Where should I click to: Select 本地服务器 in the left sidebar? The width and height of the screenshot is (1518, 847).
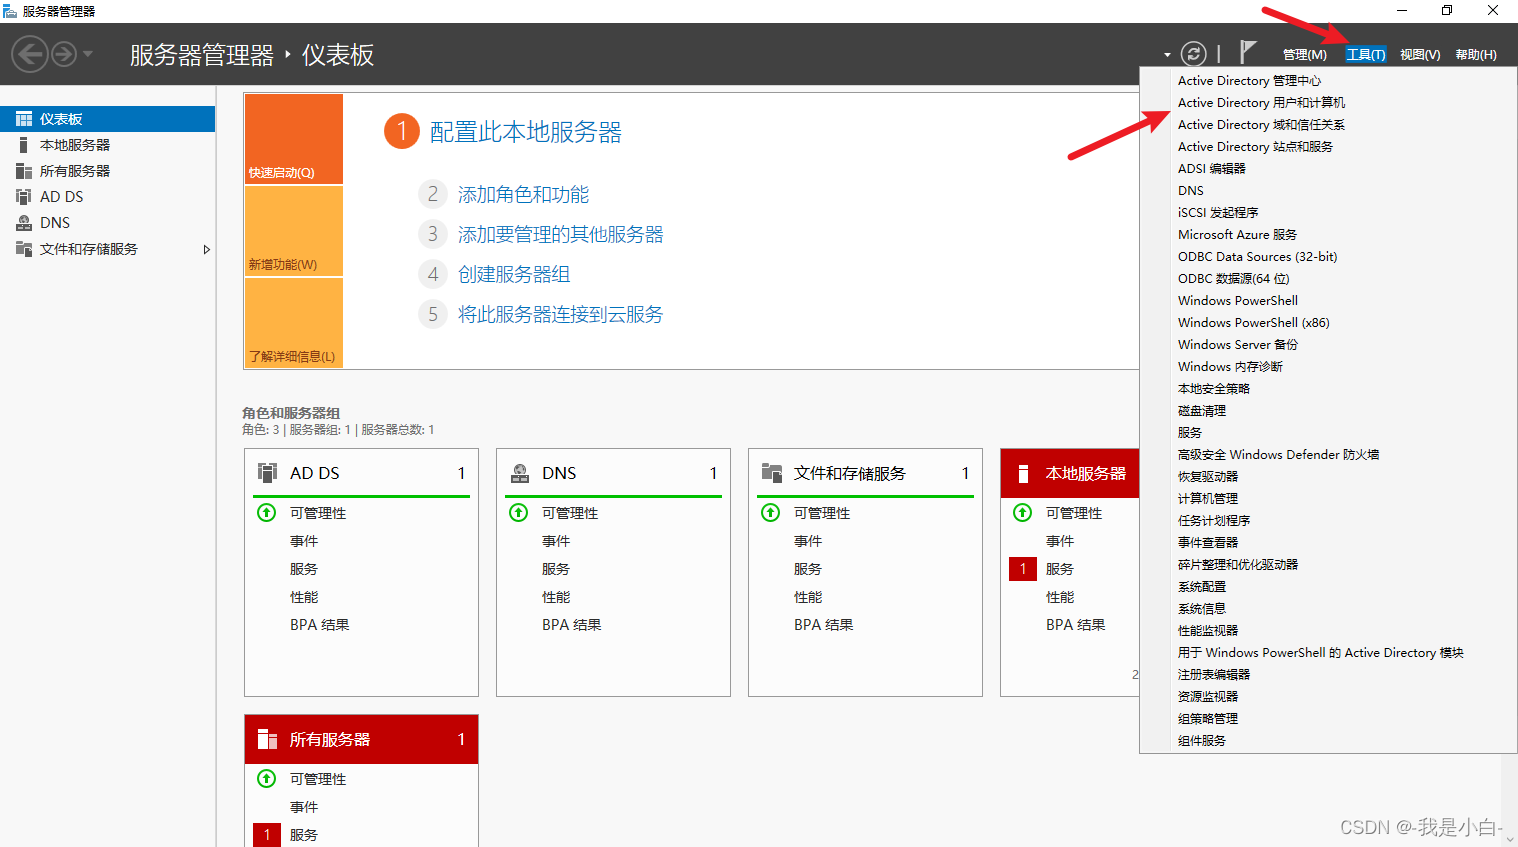pos(107,145)
